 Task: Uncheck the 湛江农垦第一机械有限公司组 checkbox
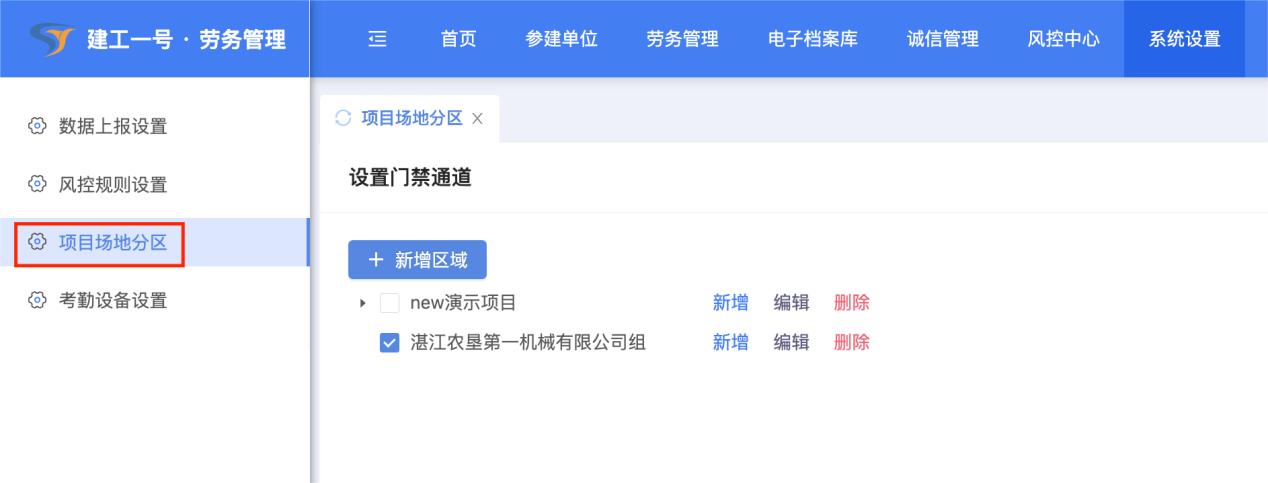(390, 343)
